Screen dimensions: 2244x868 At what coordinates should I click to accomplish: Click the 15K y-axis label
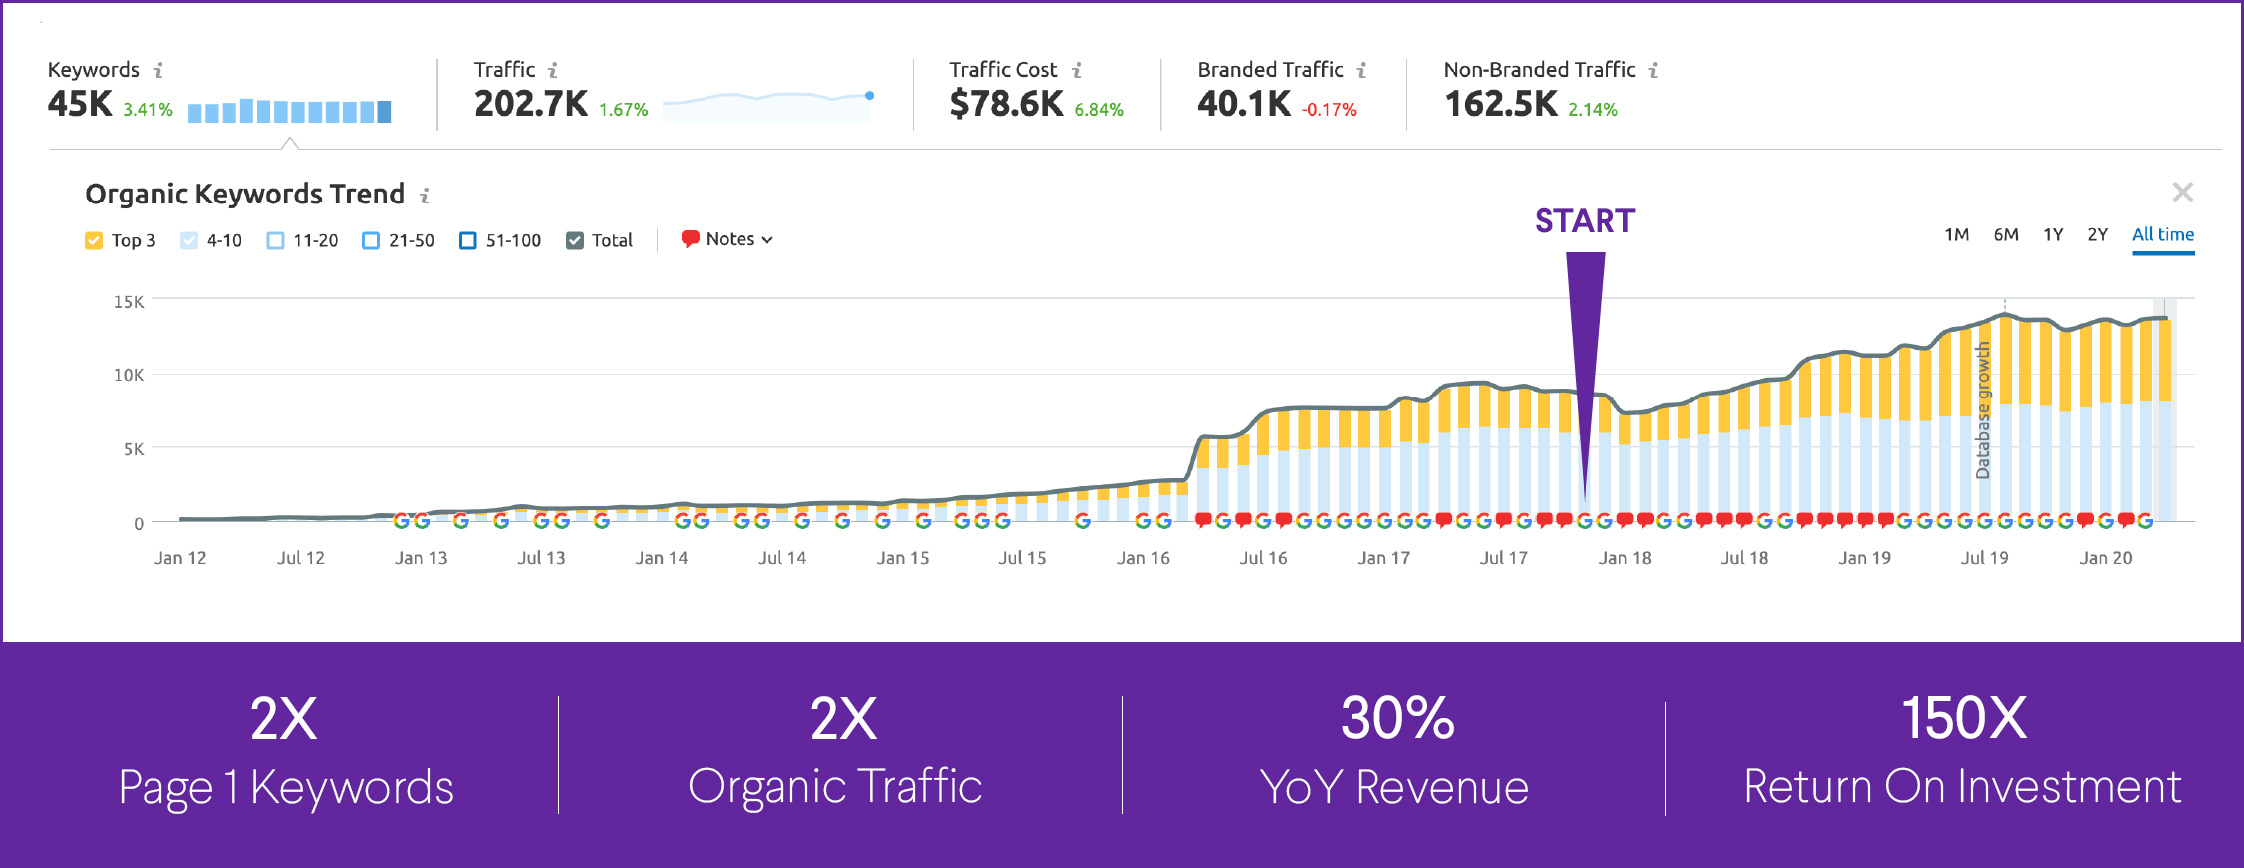(x=129, y=302)
